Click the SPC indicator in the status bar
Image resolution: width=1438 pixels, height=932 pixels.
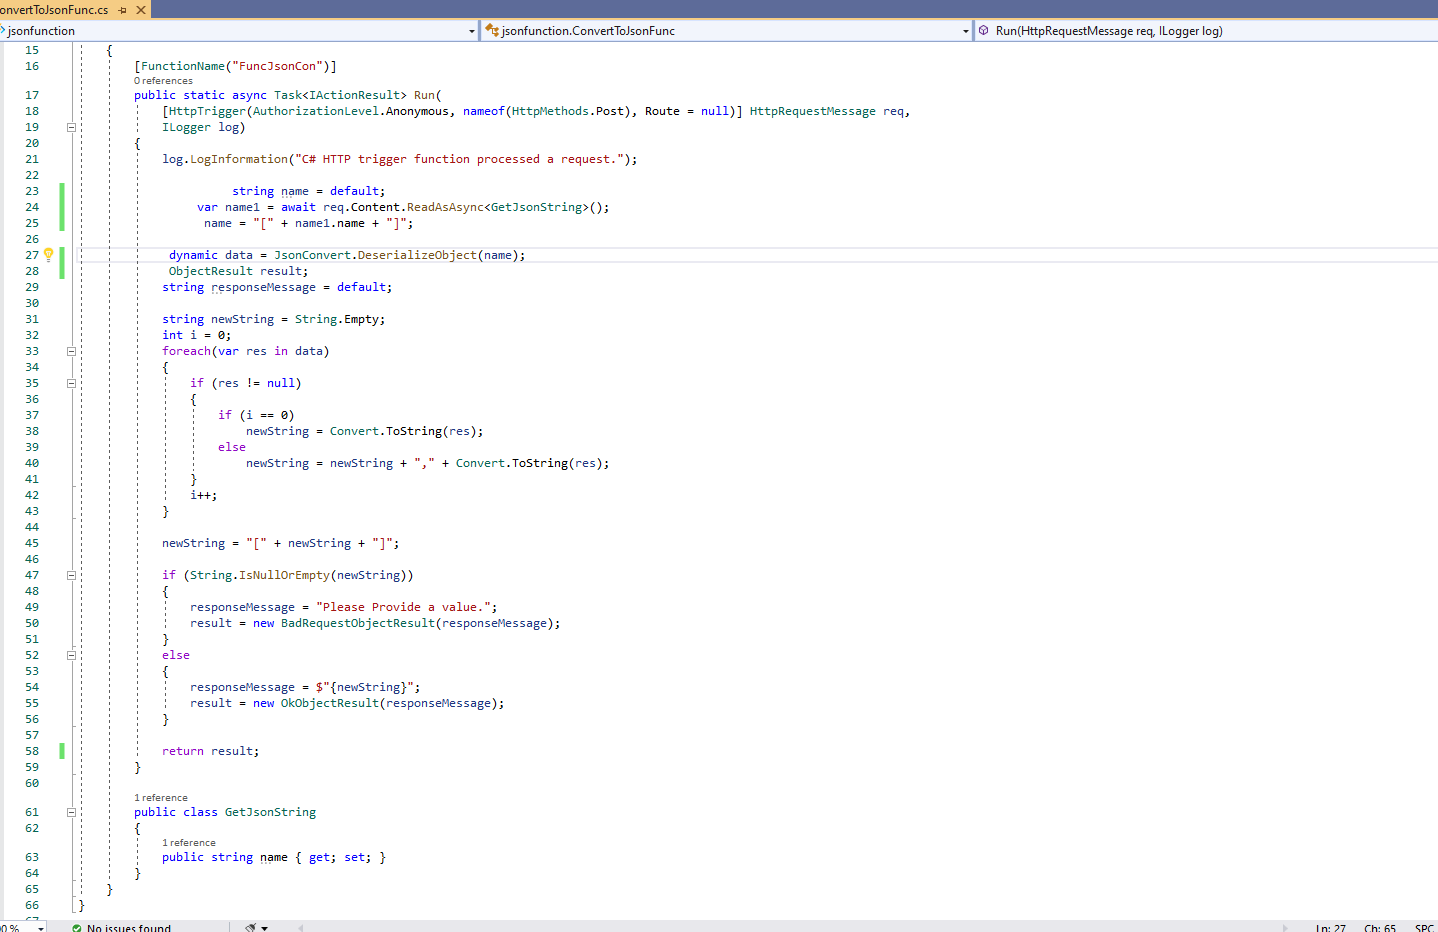[x=1424, y=928]
